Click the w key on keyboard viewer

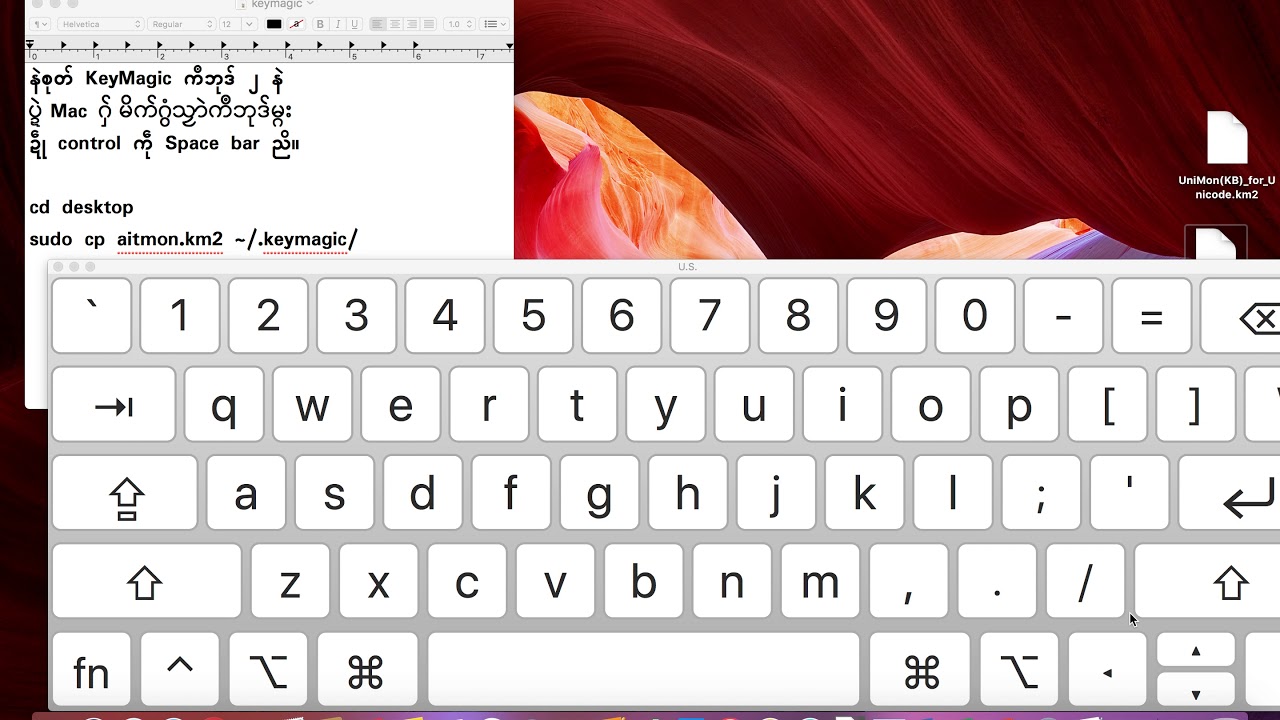[x=312, y=405]
